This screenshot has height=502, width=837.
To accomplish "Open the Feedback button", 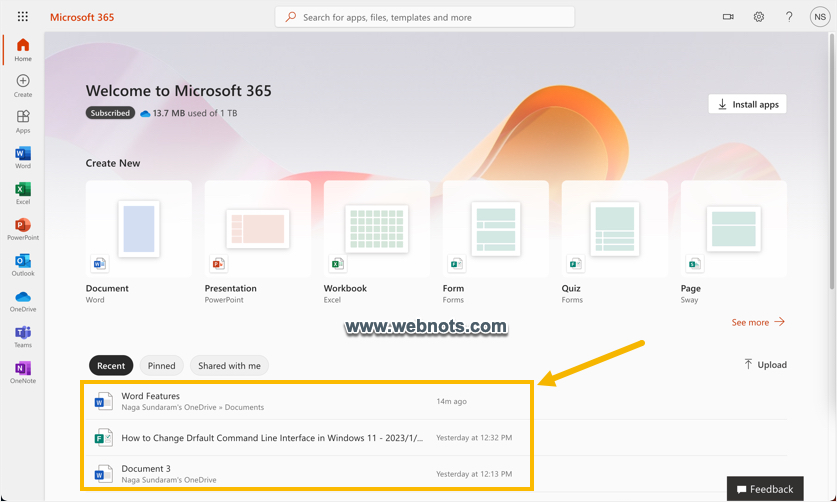I will click(765, 489).
